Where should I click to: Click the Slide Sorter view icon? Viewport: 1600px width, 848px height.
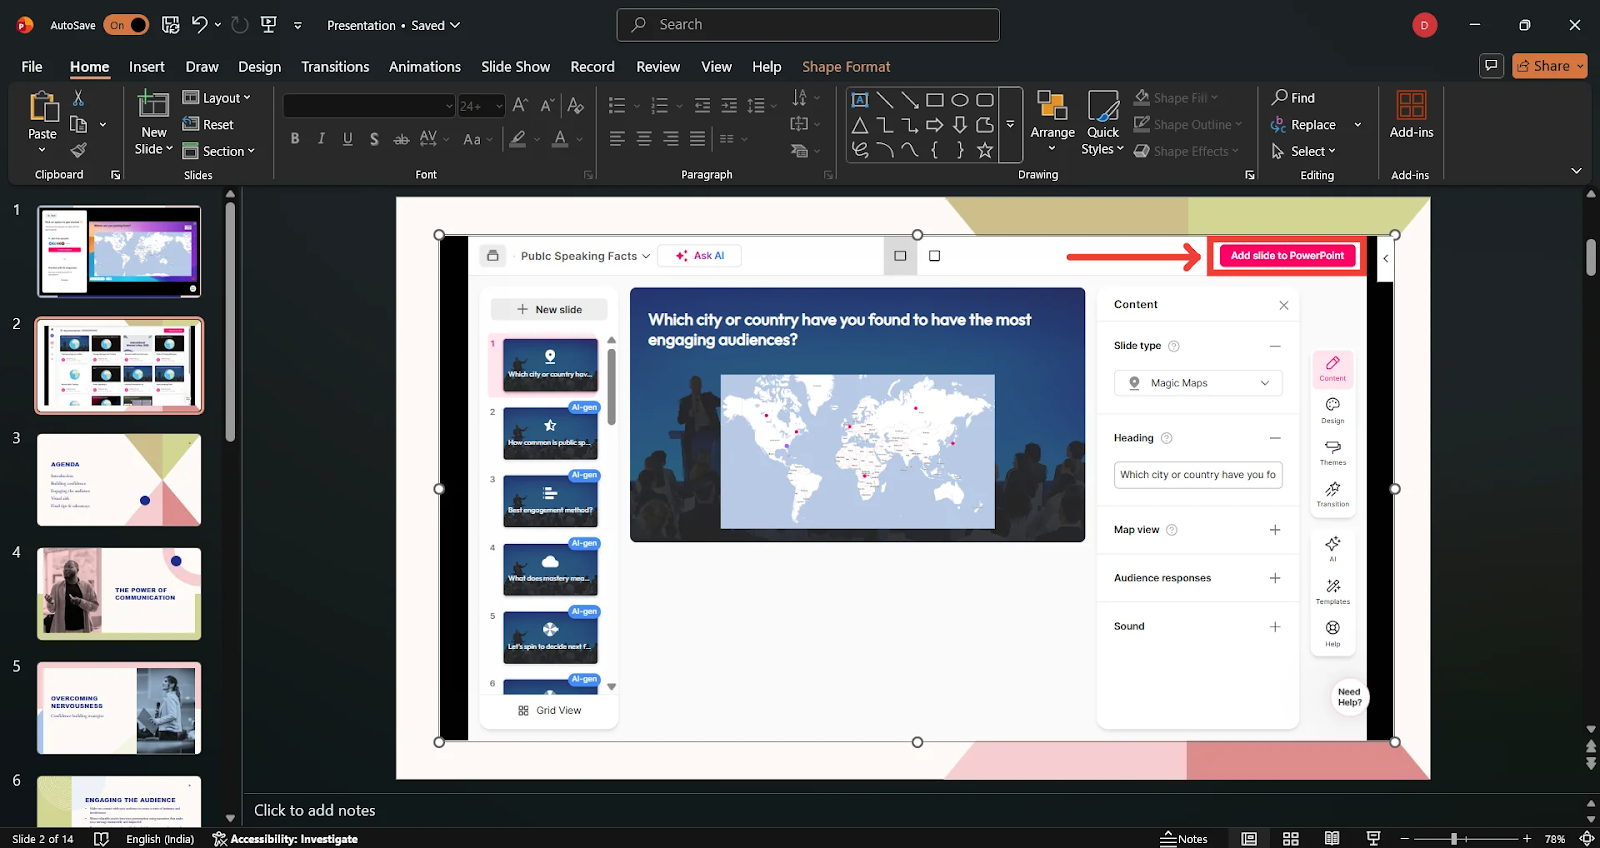pyautogui.click(x=1291, y=838)
